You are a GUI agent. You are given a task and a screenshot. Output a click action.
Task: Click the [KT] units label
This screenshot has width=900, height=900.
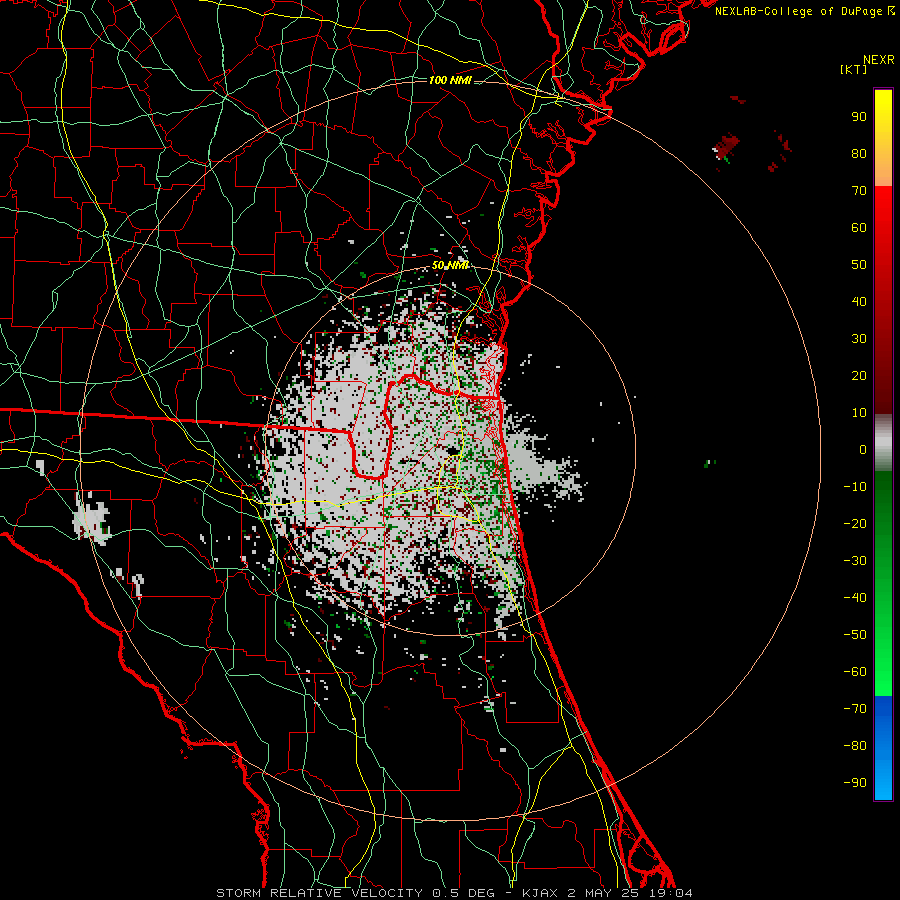[854, 69]
